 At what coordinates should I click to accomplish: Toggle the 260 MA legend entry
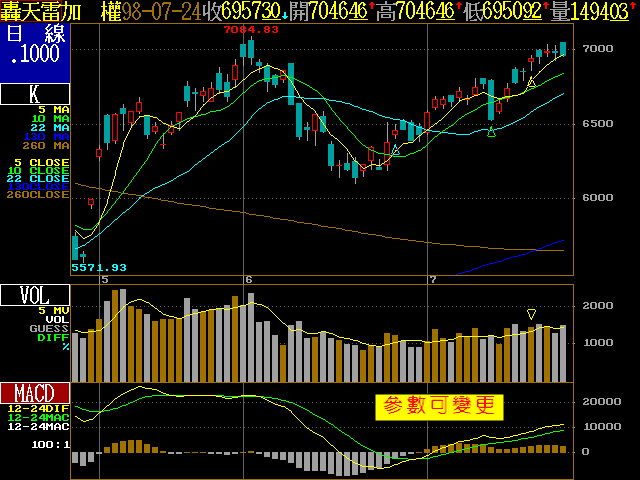click(49, 146)
